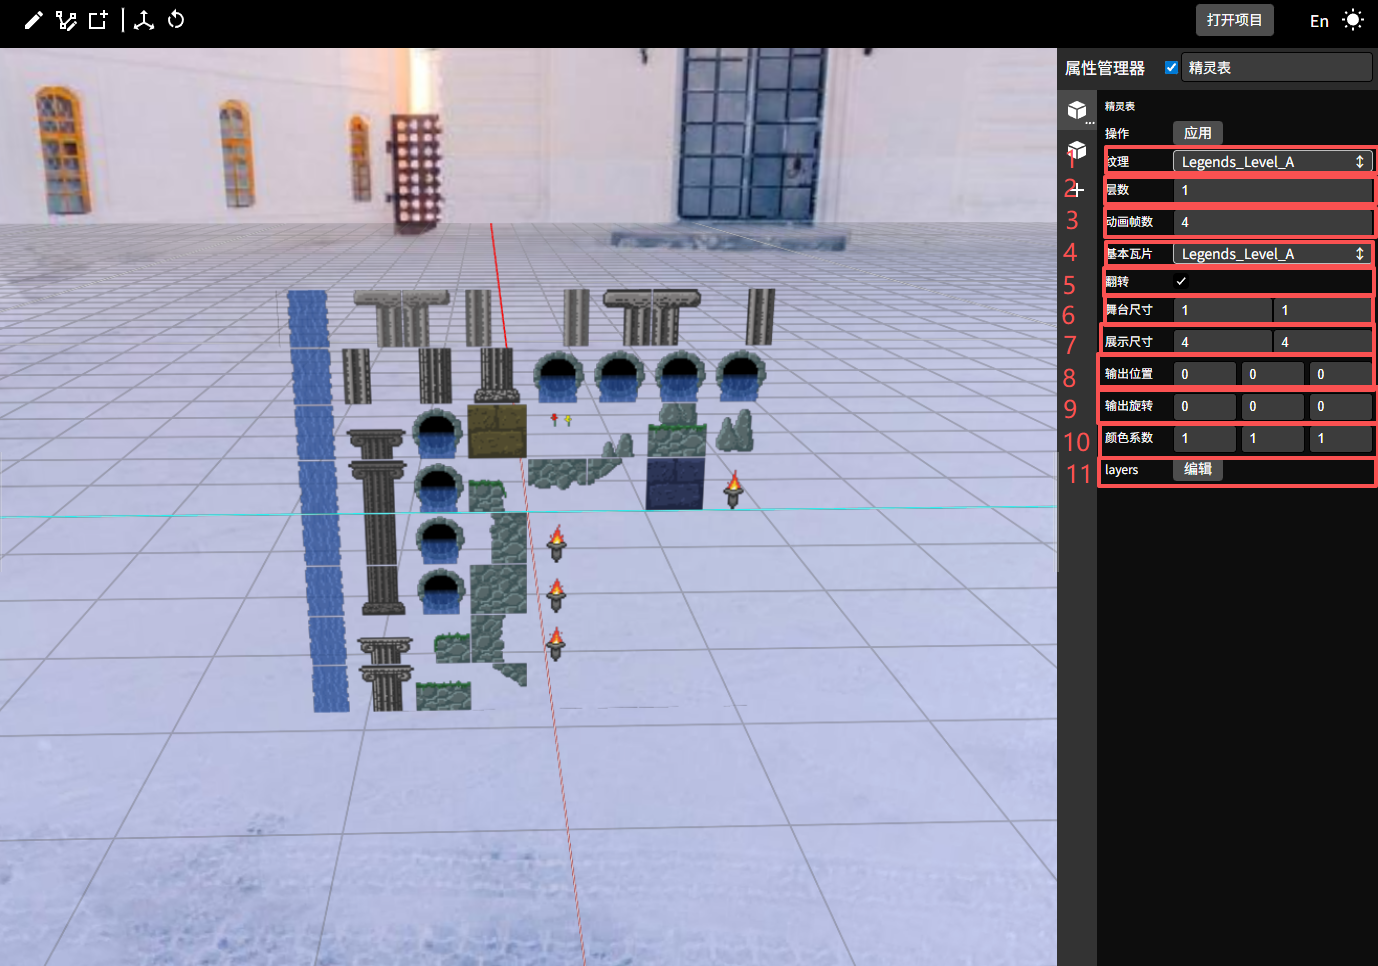Click the 输出旋转 Z value field
Viewport: 1378px width, 966px height.
[x=1340, y=406]
